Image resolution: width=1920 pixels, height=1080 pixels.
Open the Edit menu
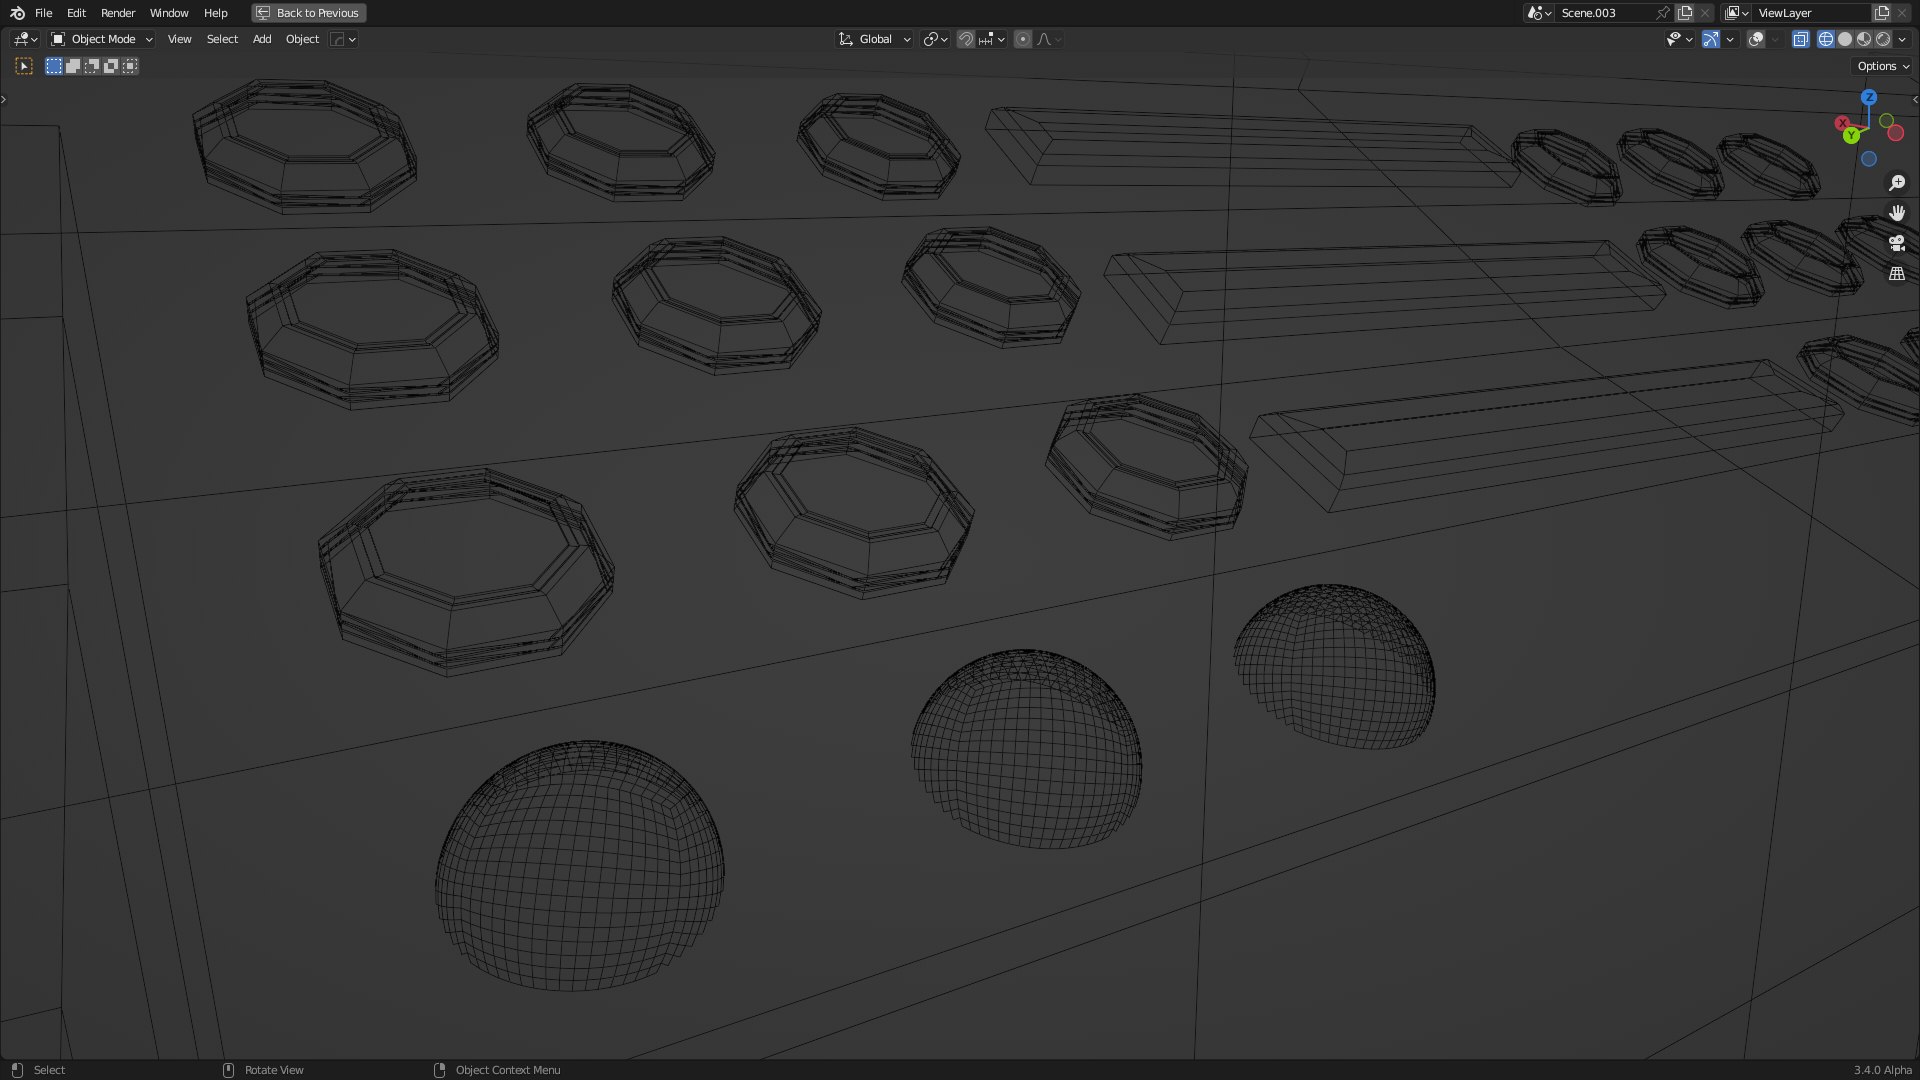pos(76,13)
